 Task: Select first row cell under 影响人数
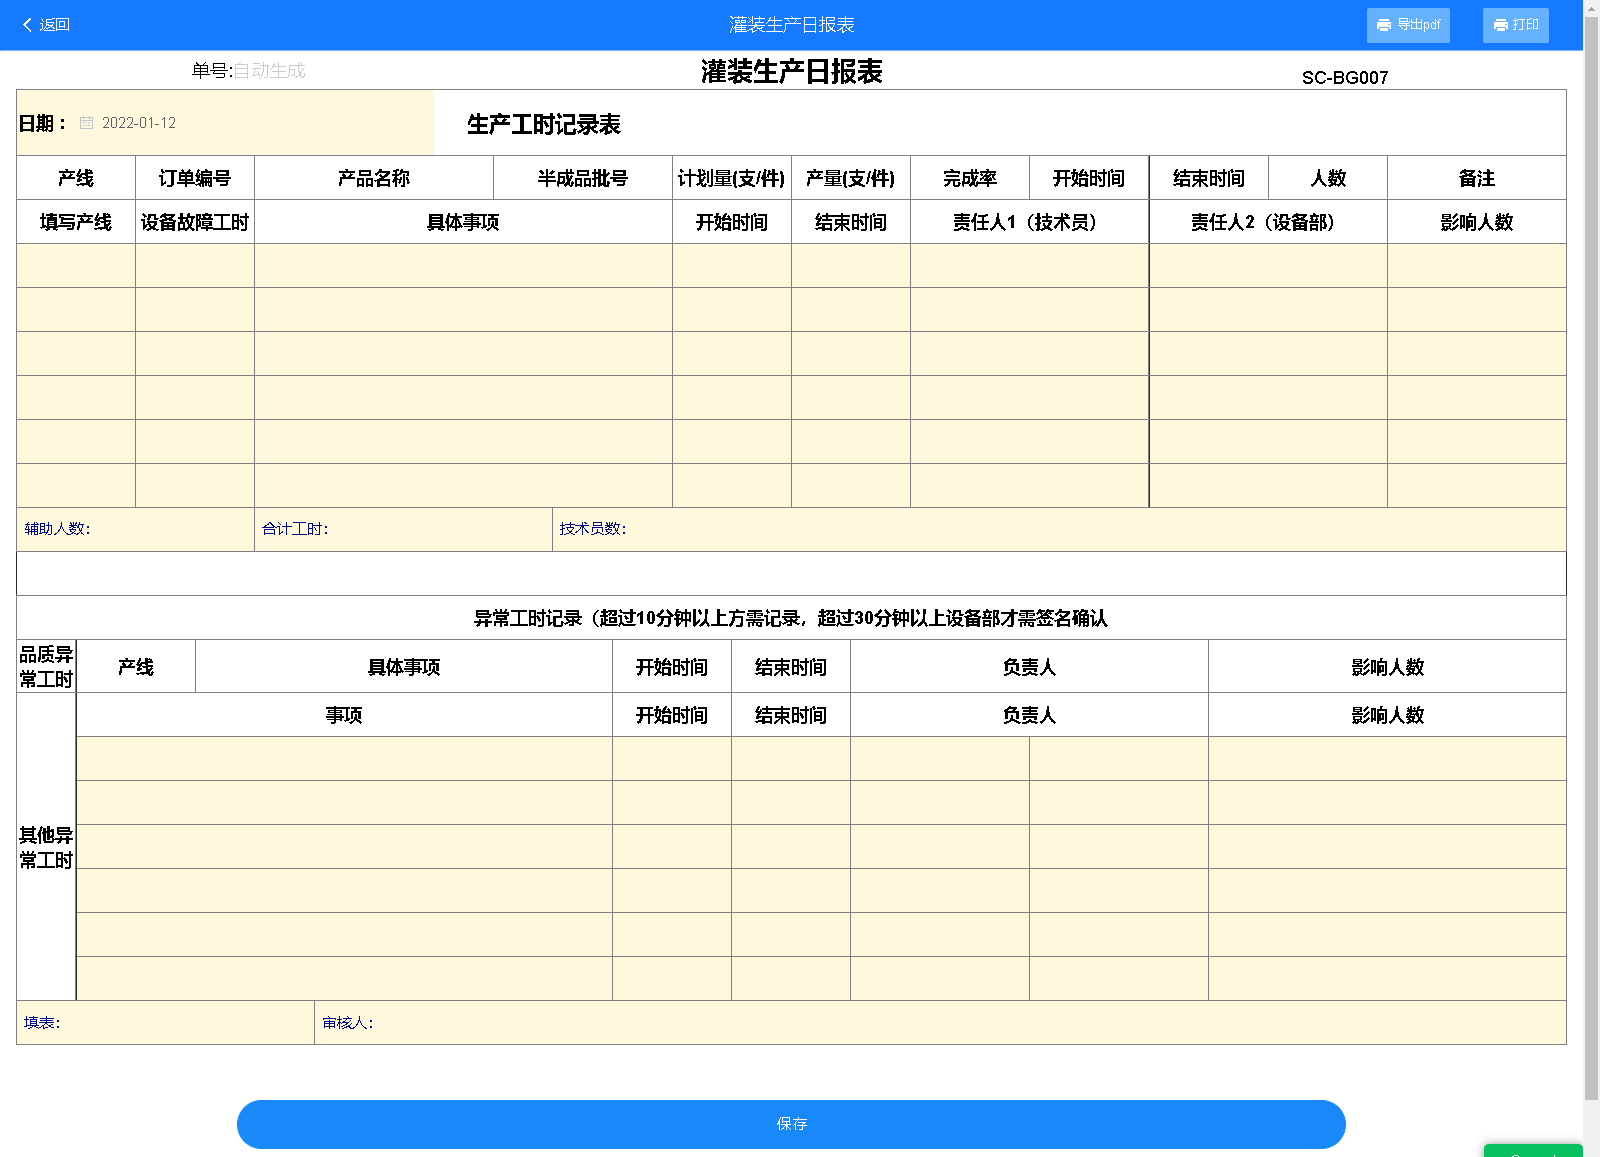coord(1476,266)
